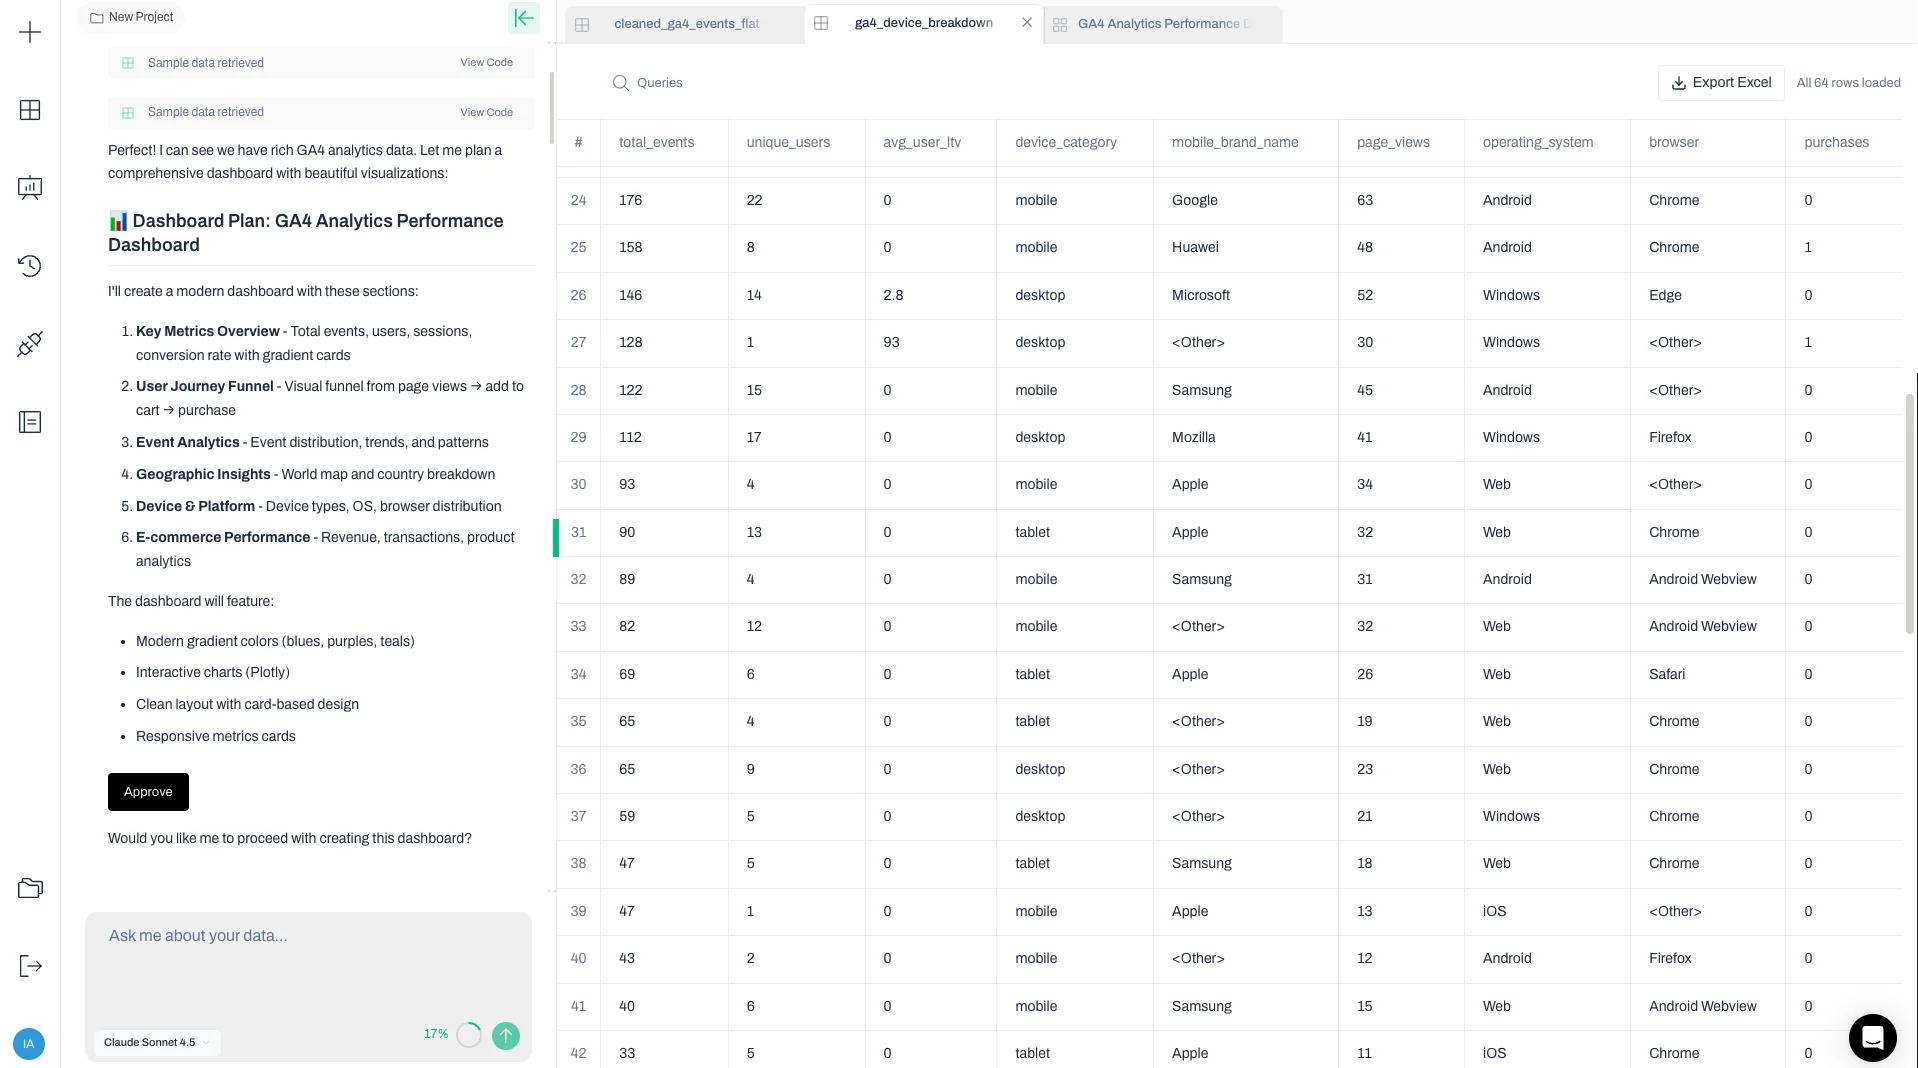Open the tables panel in the sidebar

[29, 110]
